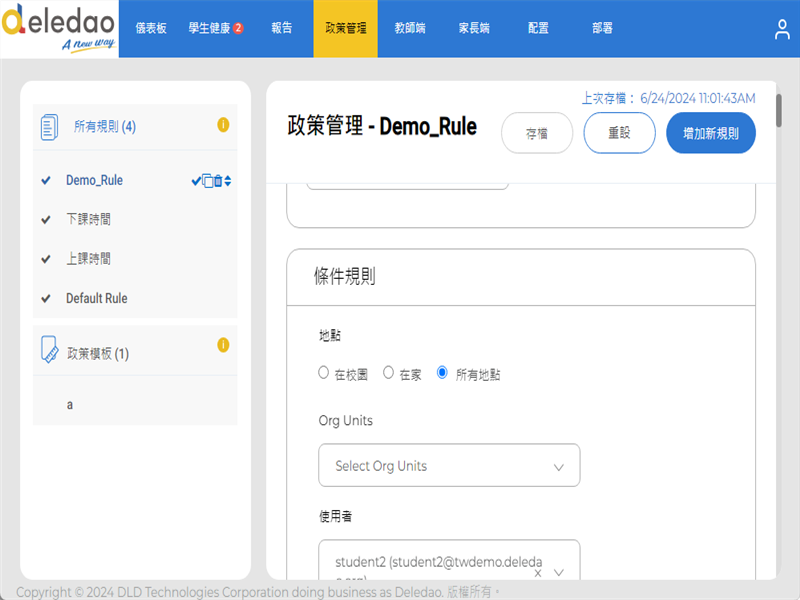
Task: Choose the 所有地點 radio button
Action: pos(443,373)
